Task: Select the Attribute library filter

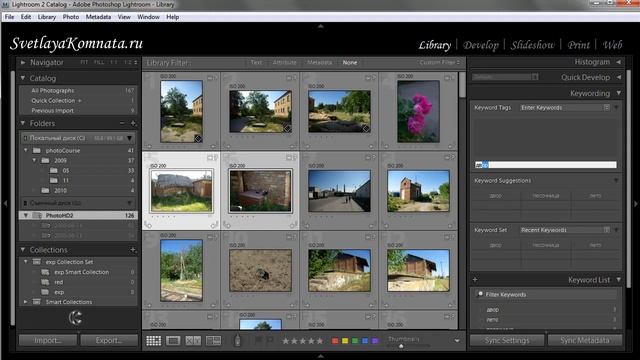Action: tap(284, 62)
